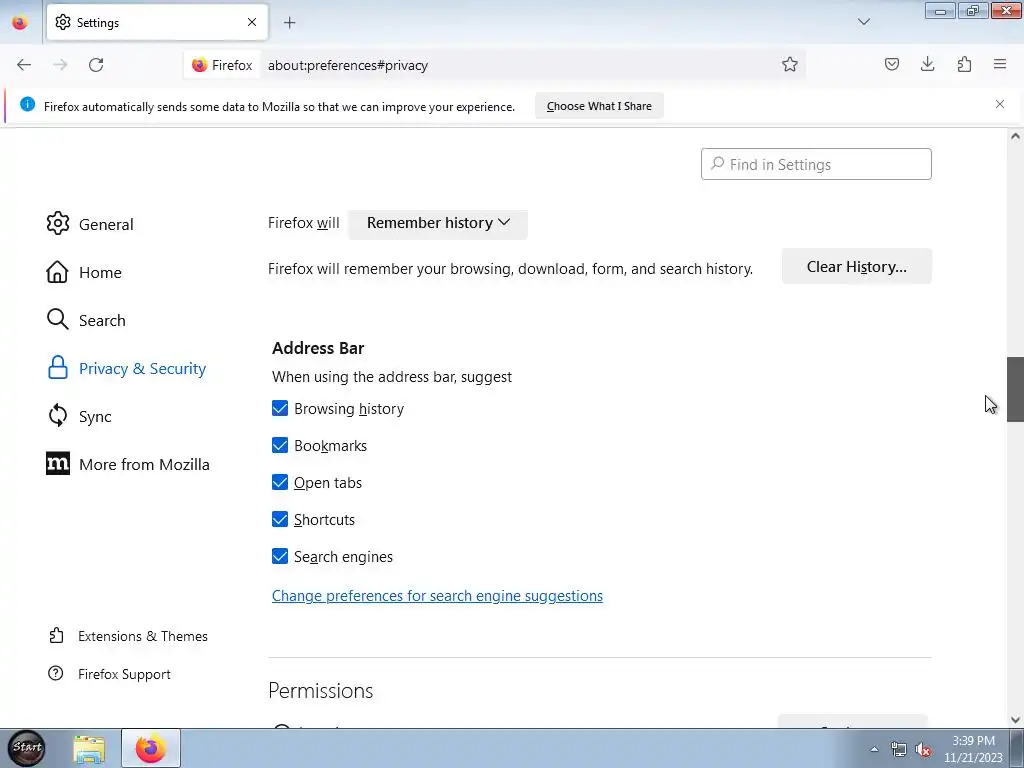Screen dimensions: 1024x768
Task: Click the Mozilla m logo icon
Action: coord(57,464)
